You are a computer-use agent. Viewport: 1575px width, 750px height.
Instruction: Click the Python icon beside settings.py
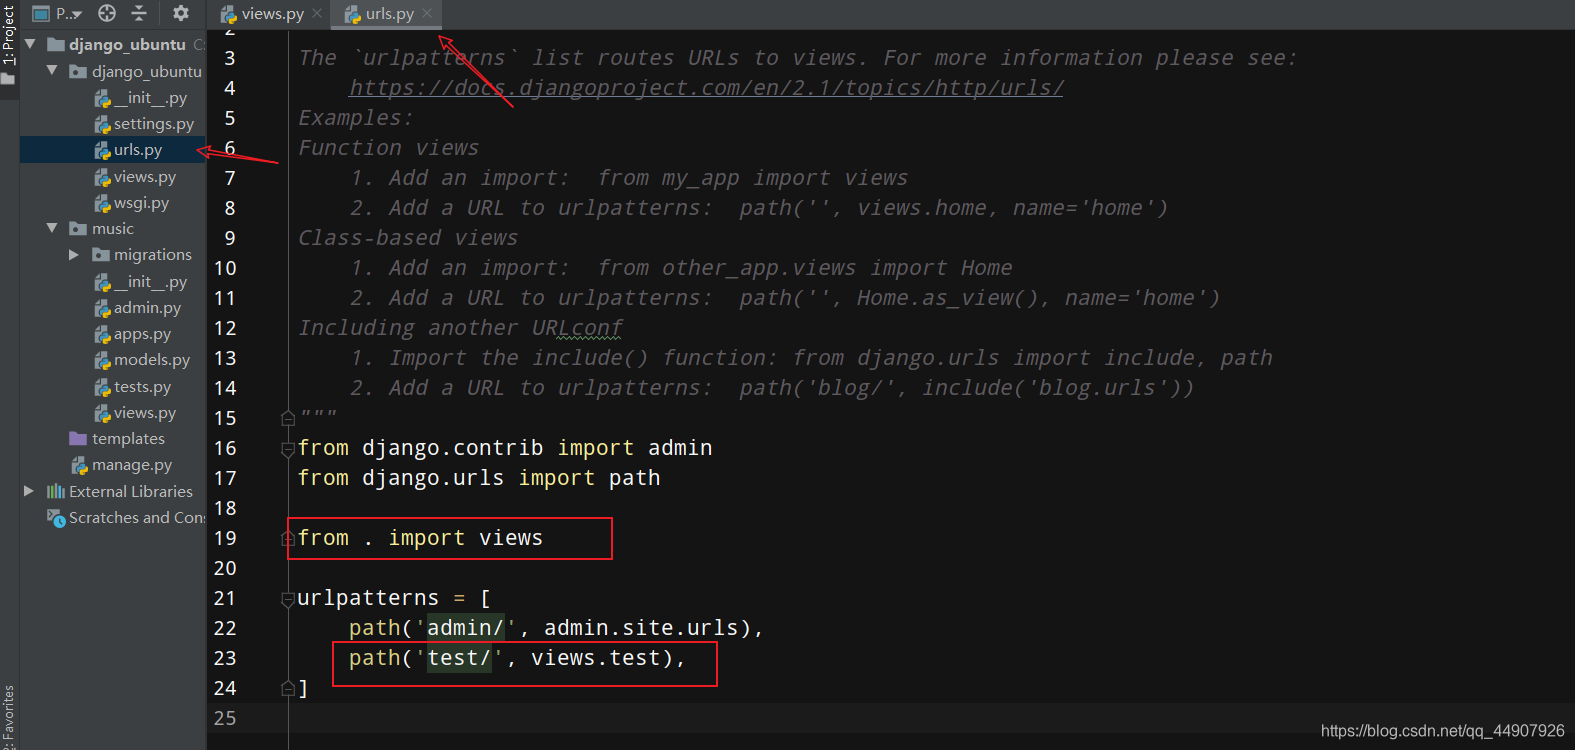coord(102,124)
